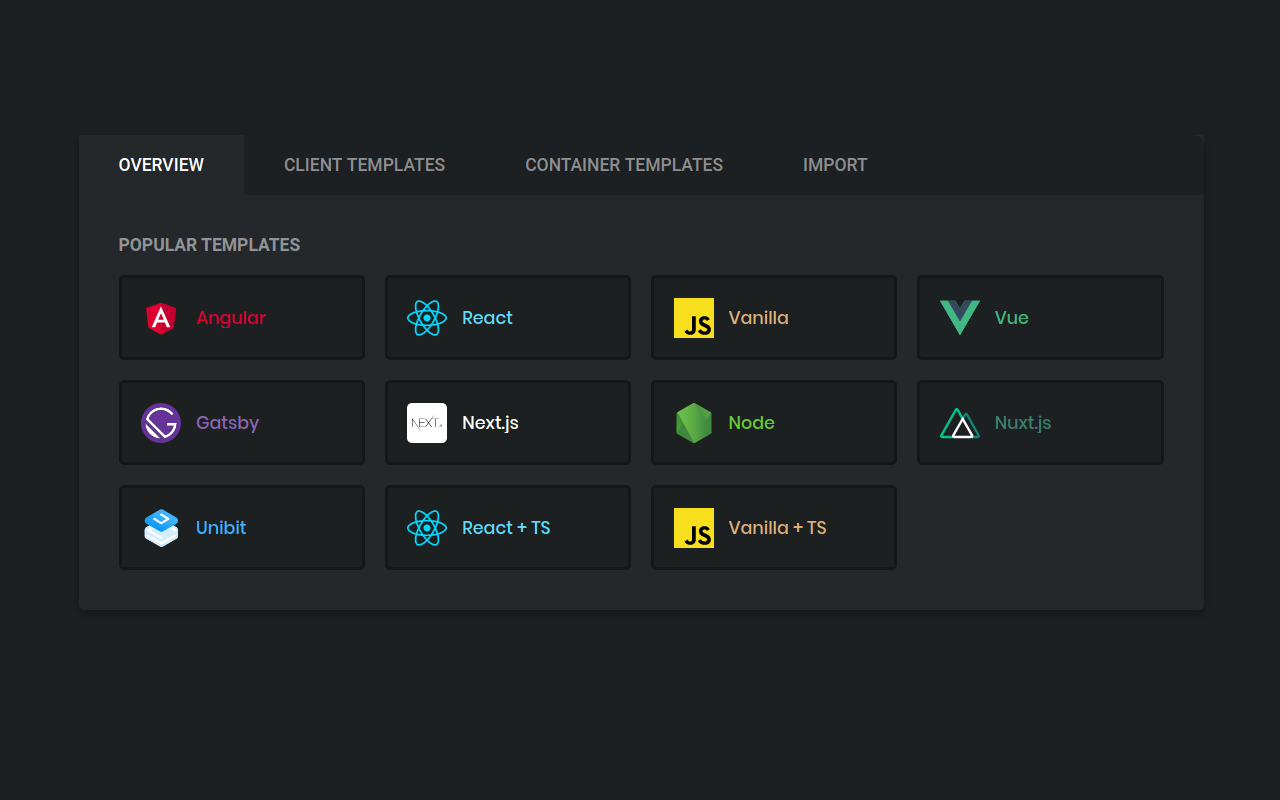Image resolution: width=1280 pixels, height=800 pixels.
Task: Pick the Node template label
Action: pos(751,423)
